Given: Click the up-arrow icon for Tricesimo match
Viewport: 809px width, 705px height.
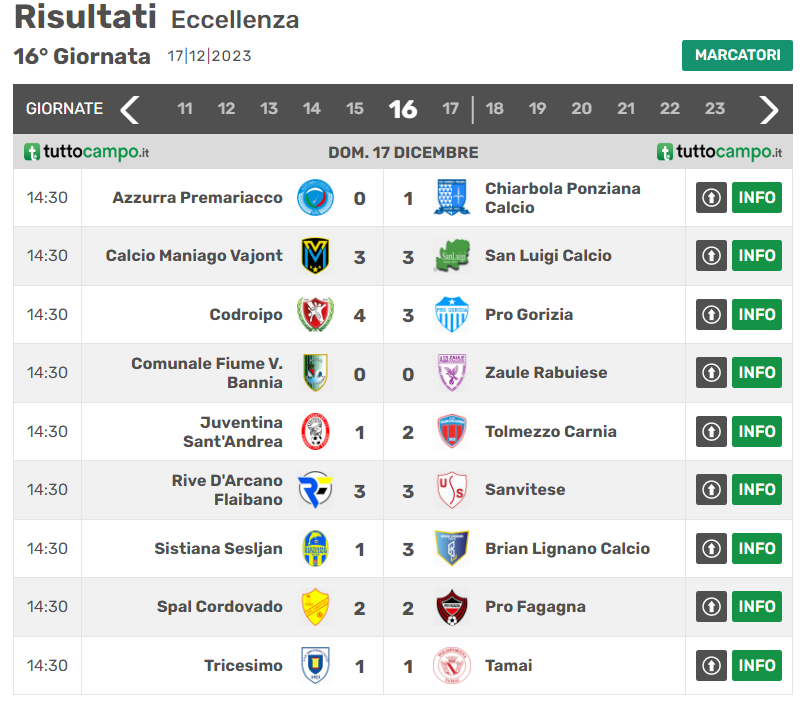Looking at the screenshot, I should click(x=711, y=665).
